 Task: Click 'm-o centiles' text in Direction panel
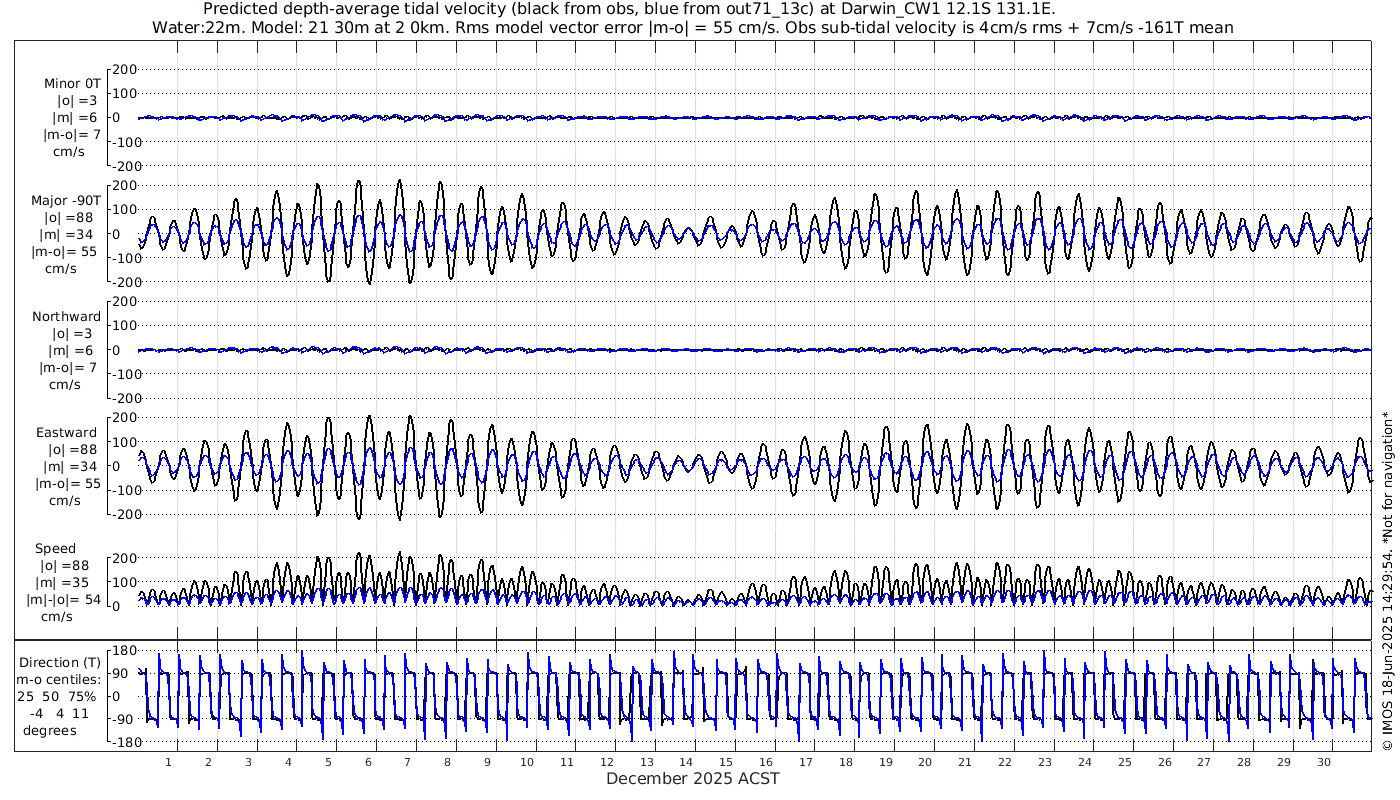[60, 680]
